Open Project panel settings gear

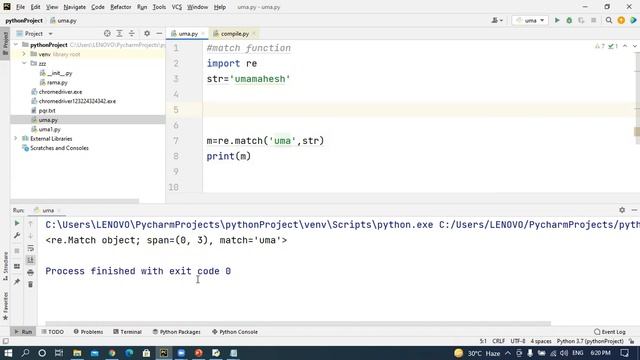point(147,34)
